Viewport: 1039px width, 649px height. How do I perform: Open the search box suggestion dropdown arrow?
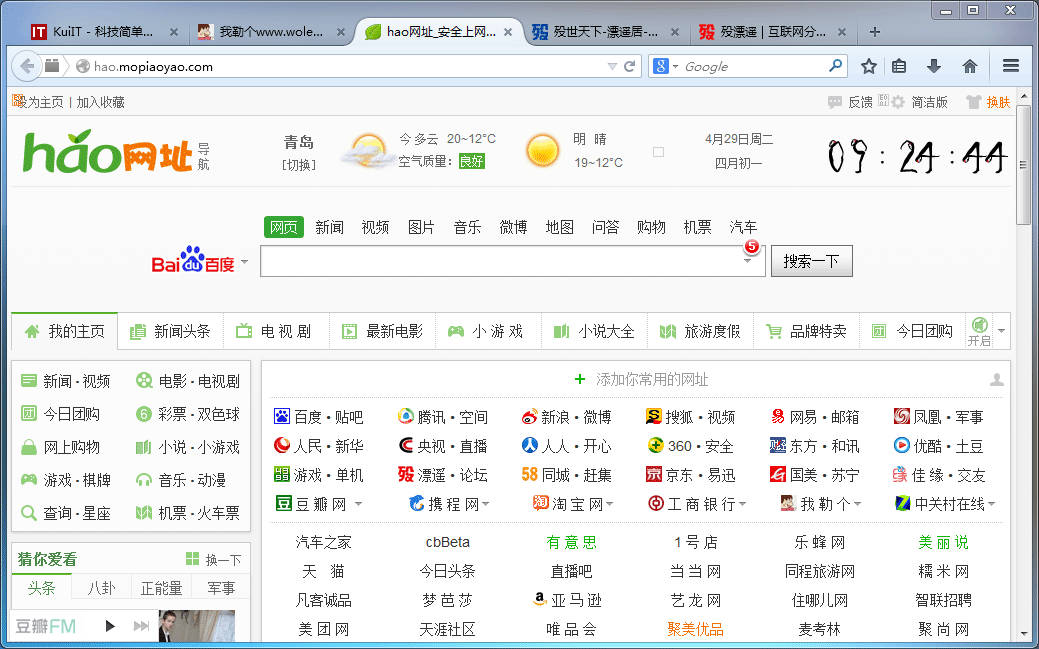[747, 261]
